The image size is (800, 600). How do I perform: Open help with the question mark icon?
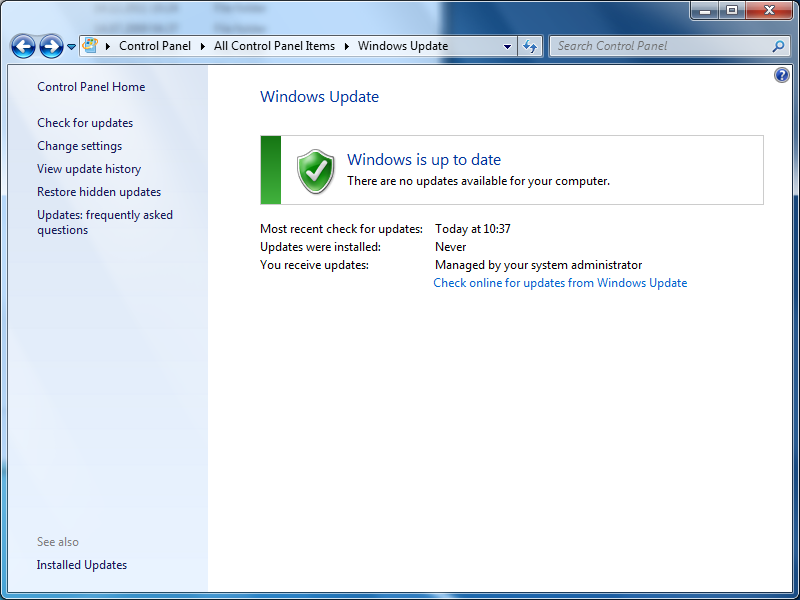(x=782, y=76)
